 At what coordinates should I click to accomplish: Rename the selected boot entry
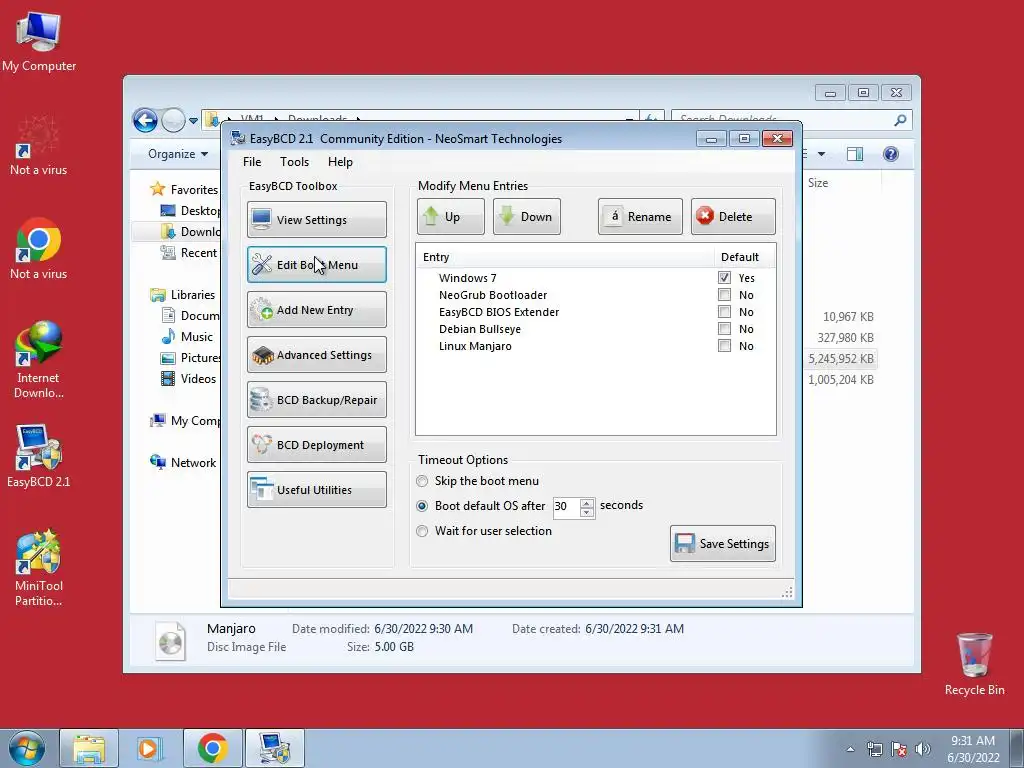tap(640, 216)
